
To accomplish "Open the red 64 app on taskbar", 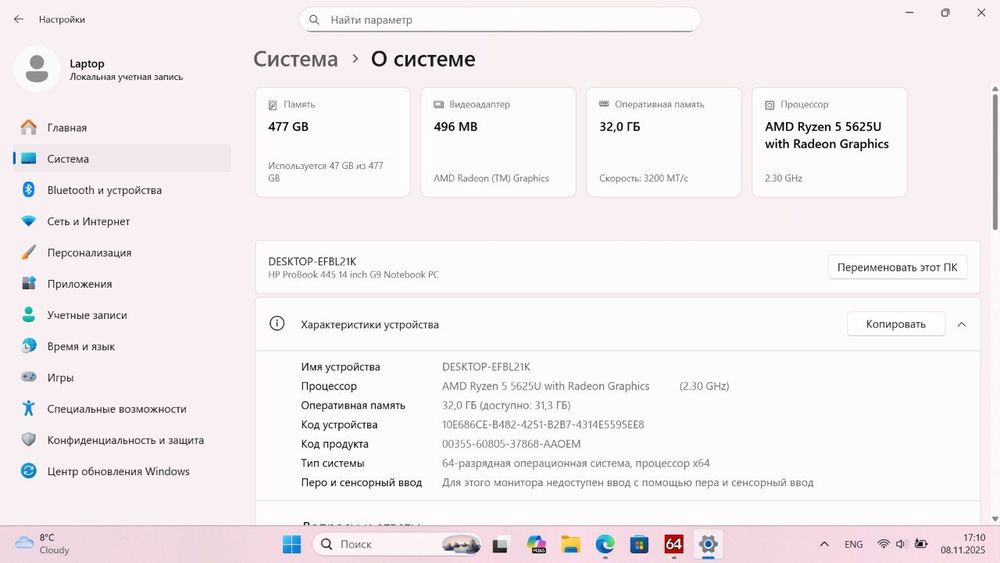I will click(673, 544).
